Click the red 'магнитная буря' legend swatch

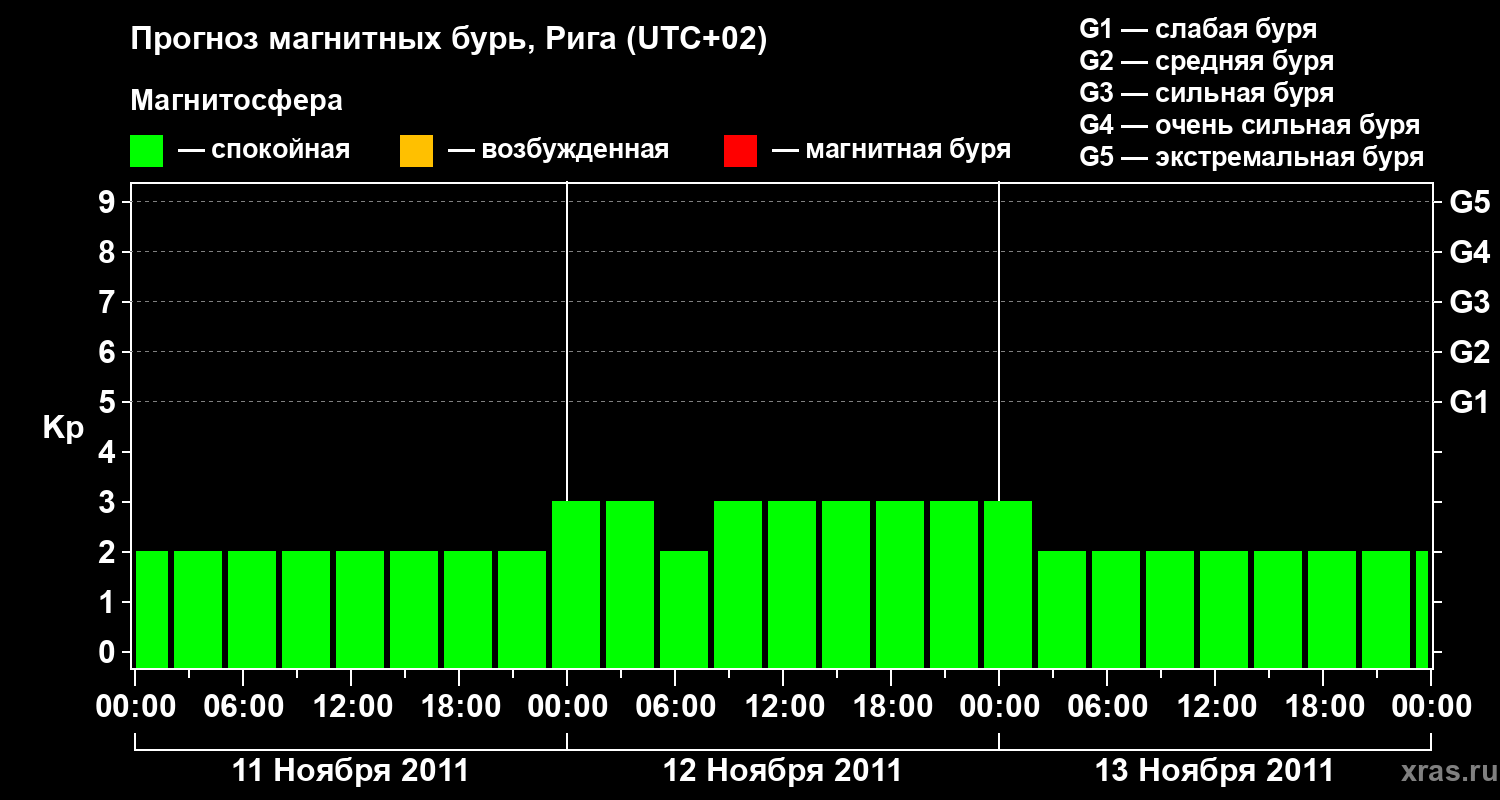point(740,151)
